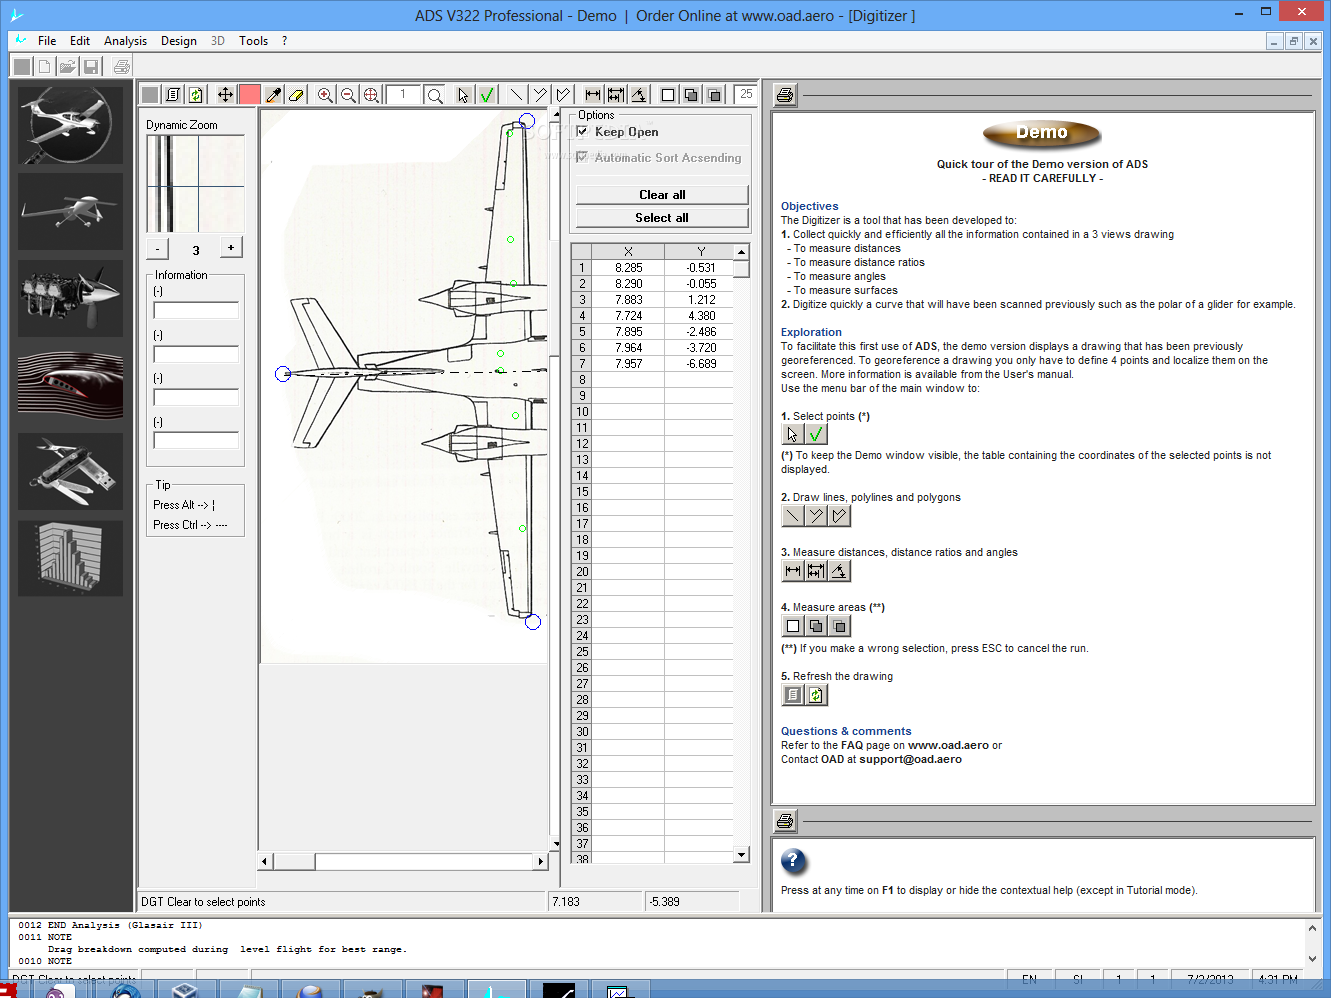The image size is (1331, 998).
Task: Select the draw line tool
Action: (516, 95)
